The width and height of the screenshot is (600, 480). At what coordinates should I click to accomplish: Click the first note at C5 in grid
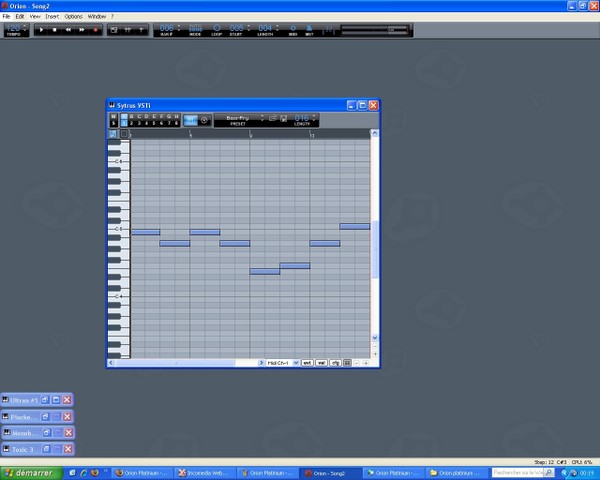pos(145,232)
